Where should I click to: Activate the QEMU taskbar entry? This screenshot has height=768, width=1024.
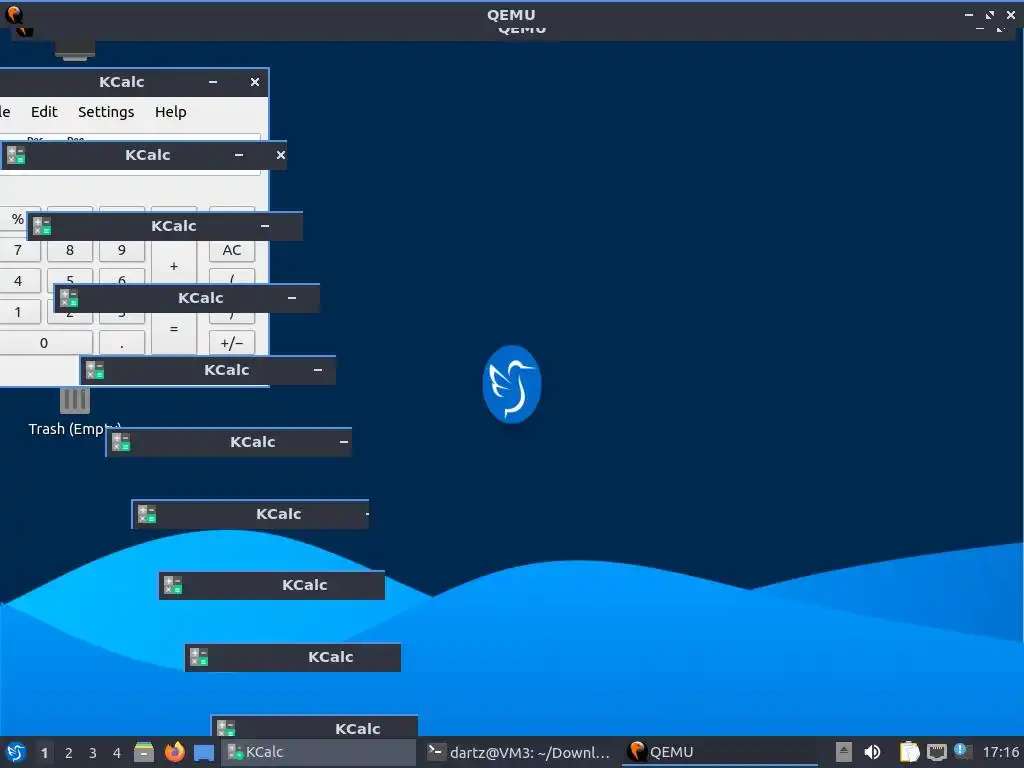[720, 752]
